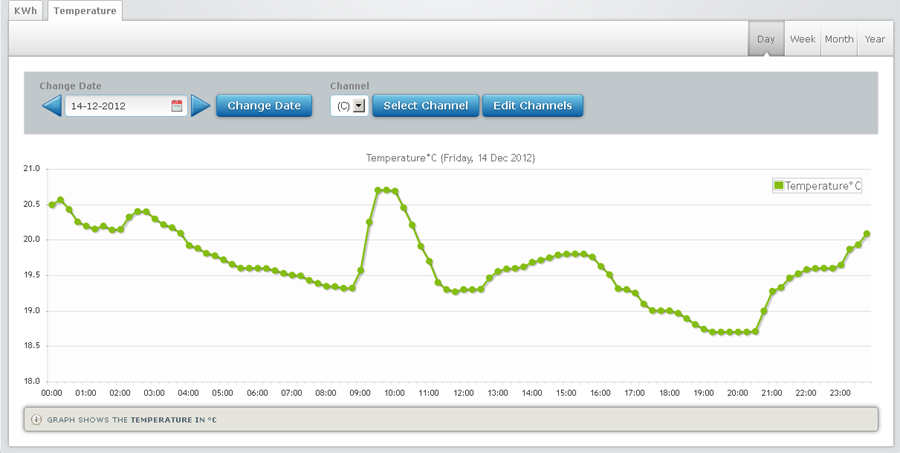900x453 pixels.
Task: Click the first data point at 00:00
Action: 52,205
